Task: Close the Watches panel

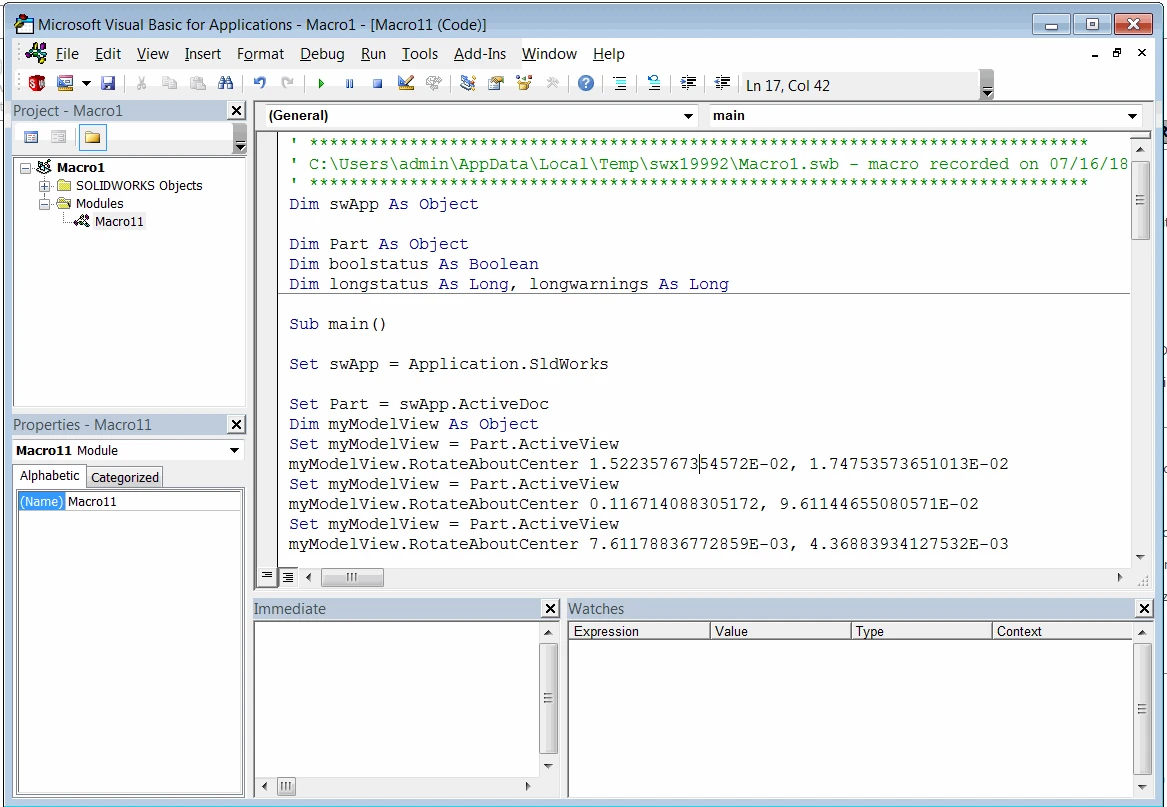Action: pos(1144,609)
